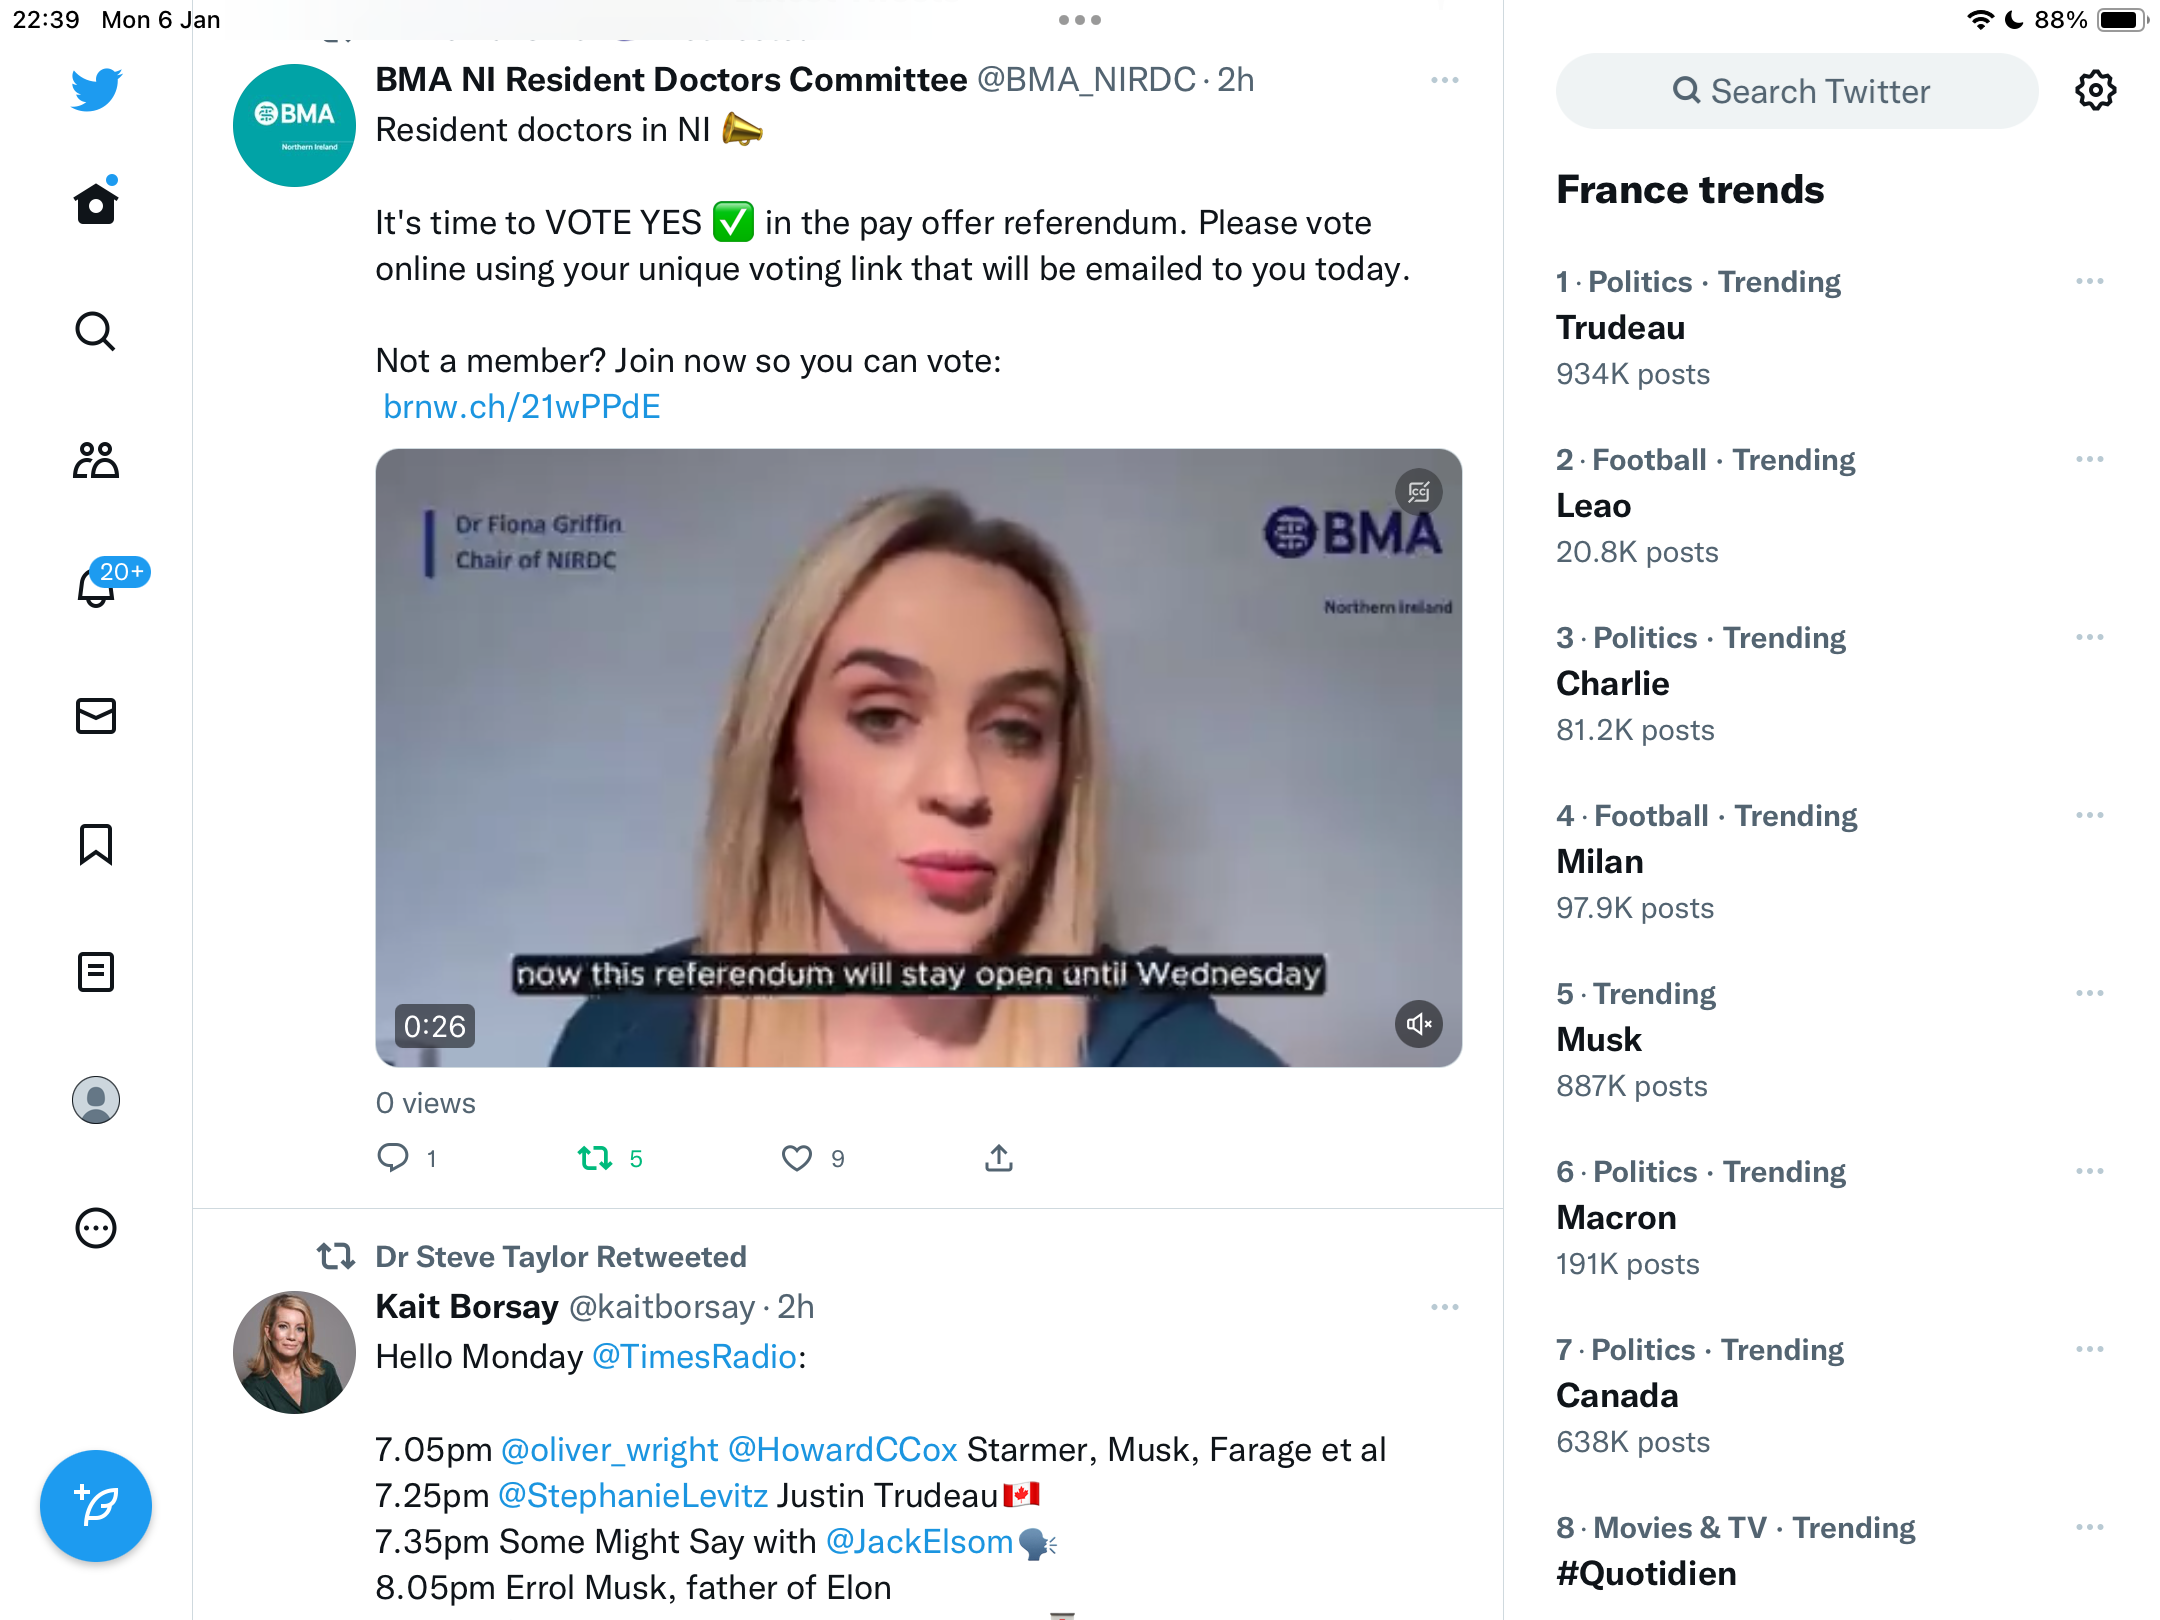Open more options for Canada trend
This screenshot has height=1620, width=2160.
click(2090, 1350)
